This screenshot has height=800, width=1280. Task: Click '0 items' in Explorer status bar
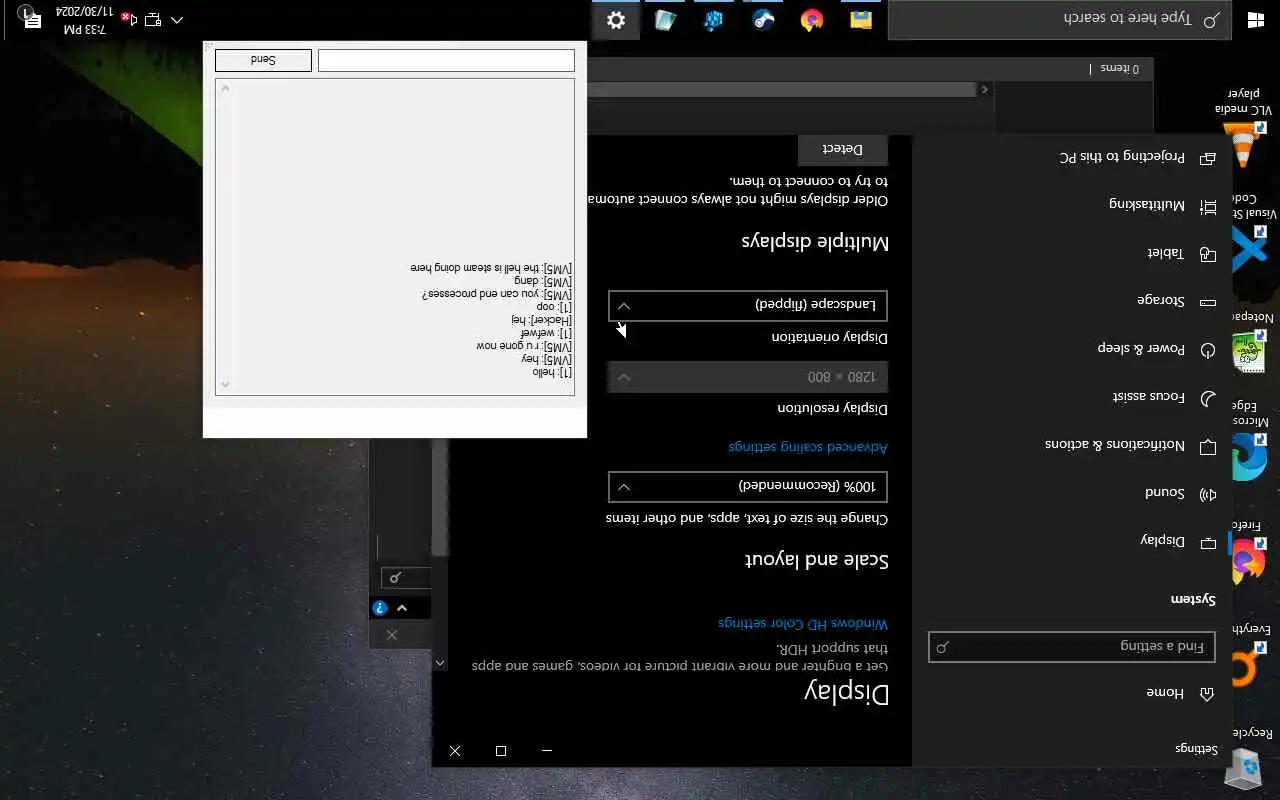(1120, 68)
